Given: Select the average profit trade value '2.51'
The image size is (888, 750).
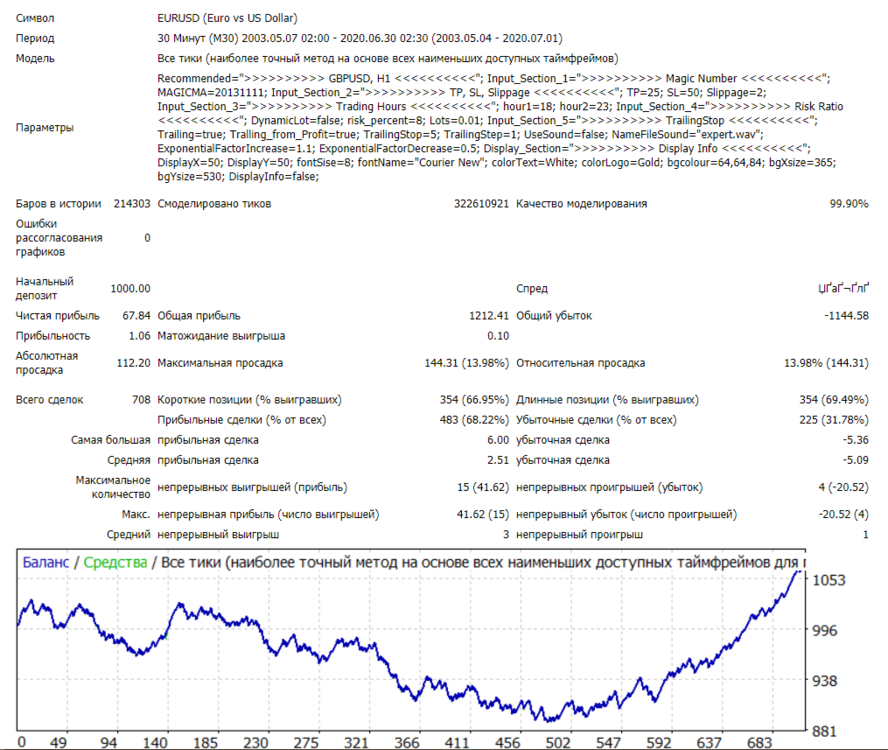Looking at the screenshot, I should click(498, 461).
